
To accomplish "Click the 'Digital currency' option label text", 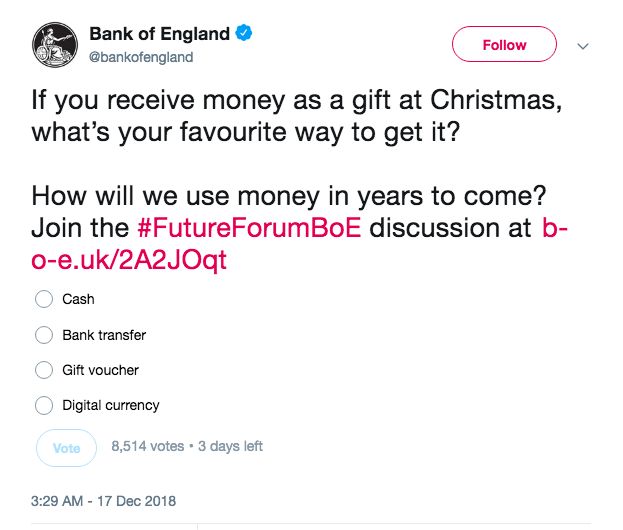I will click(110, 405).
